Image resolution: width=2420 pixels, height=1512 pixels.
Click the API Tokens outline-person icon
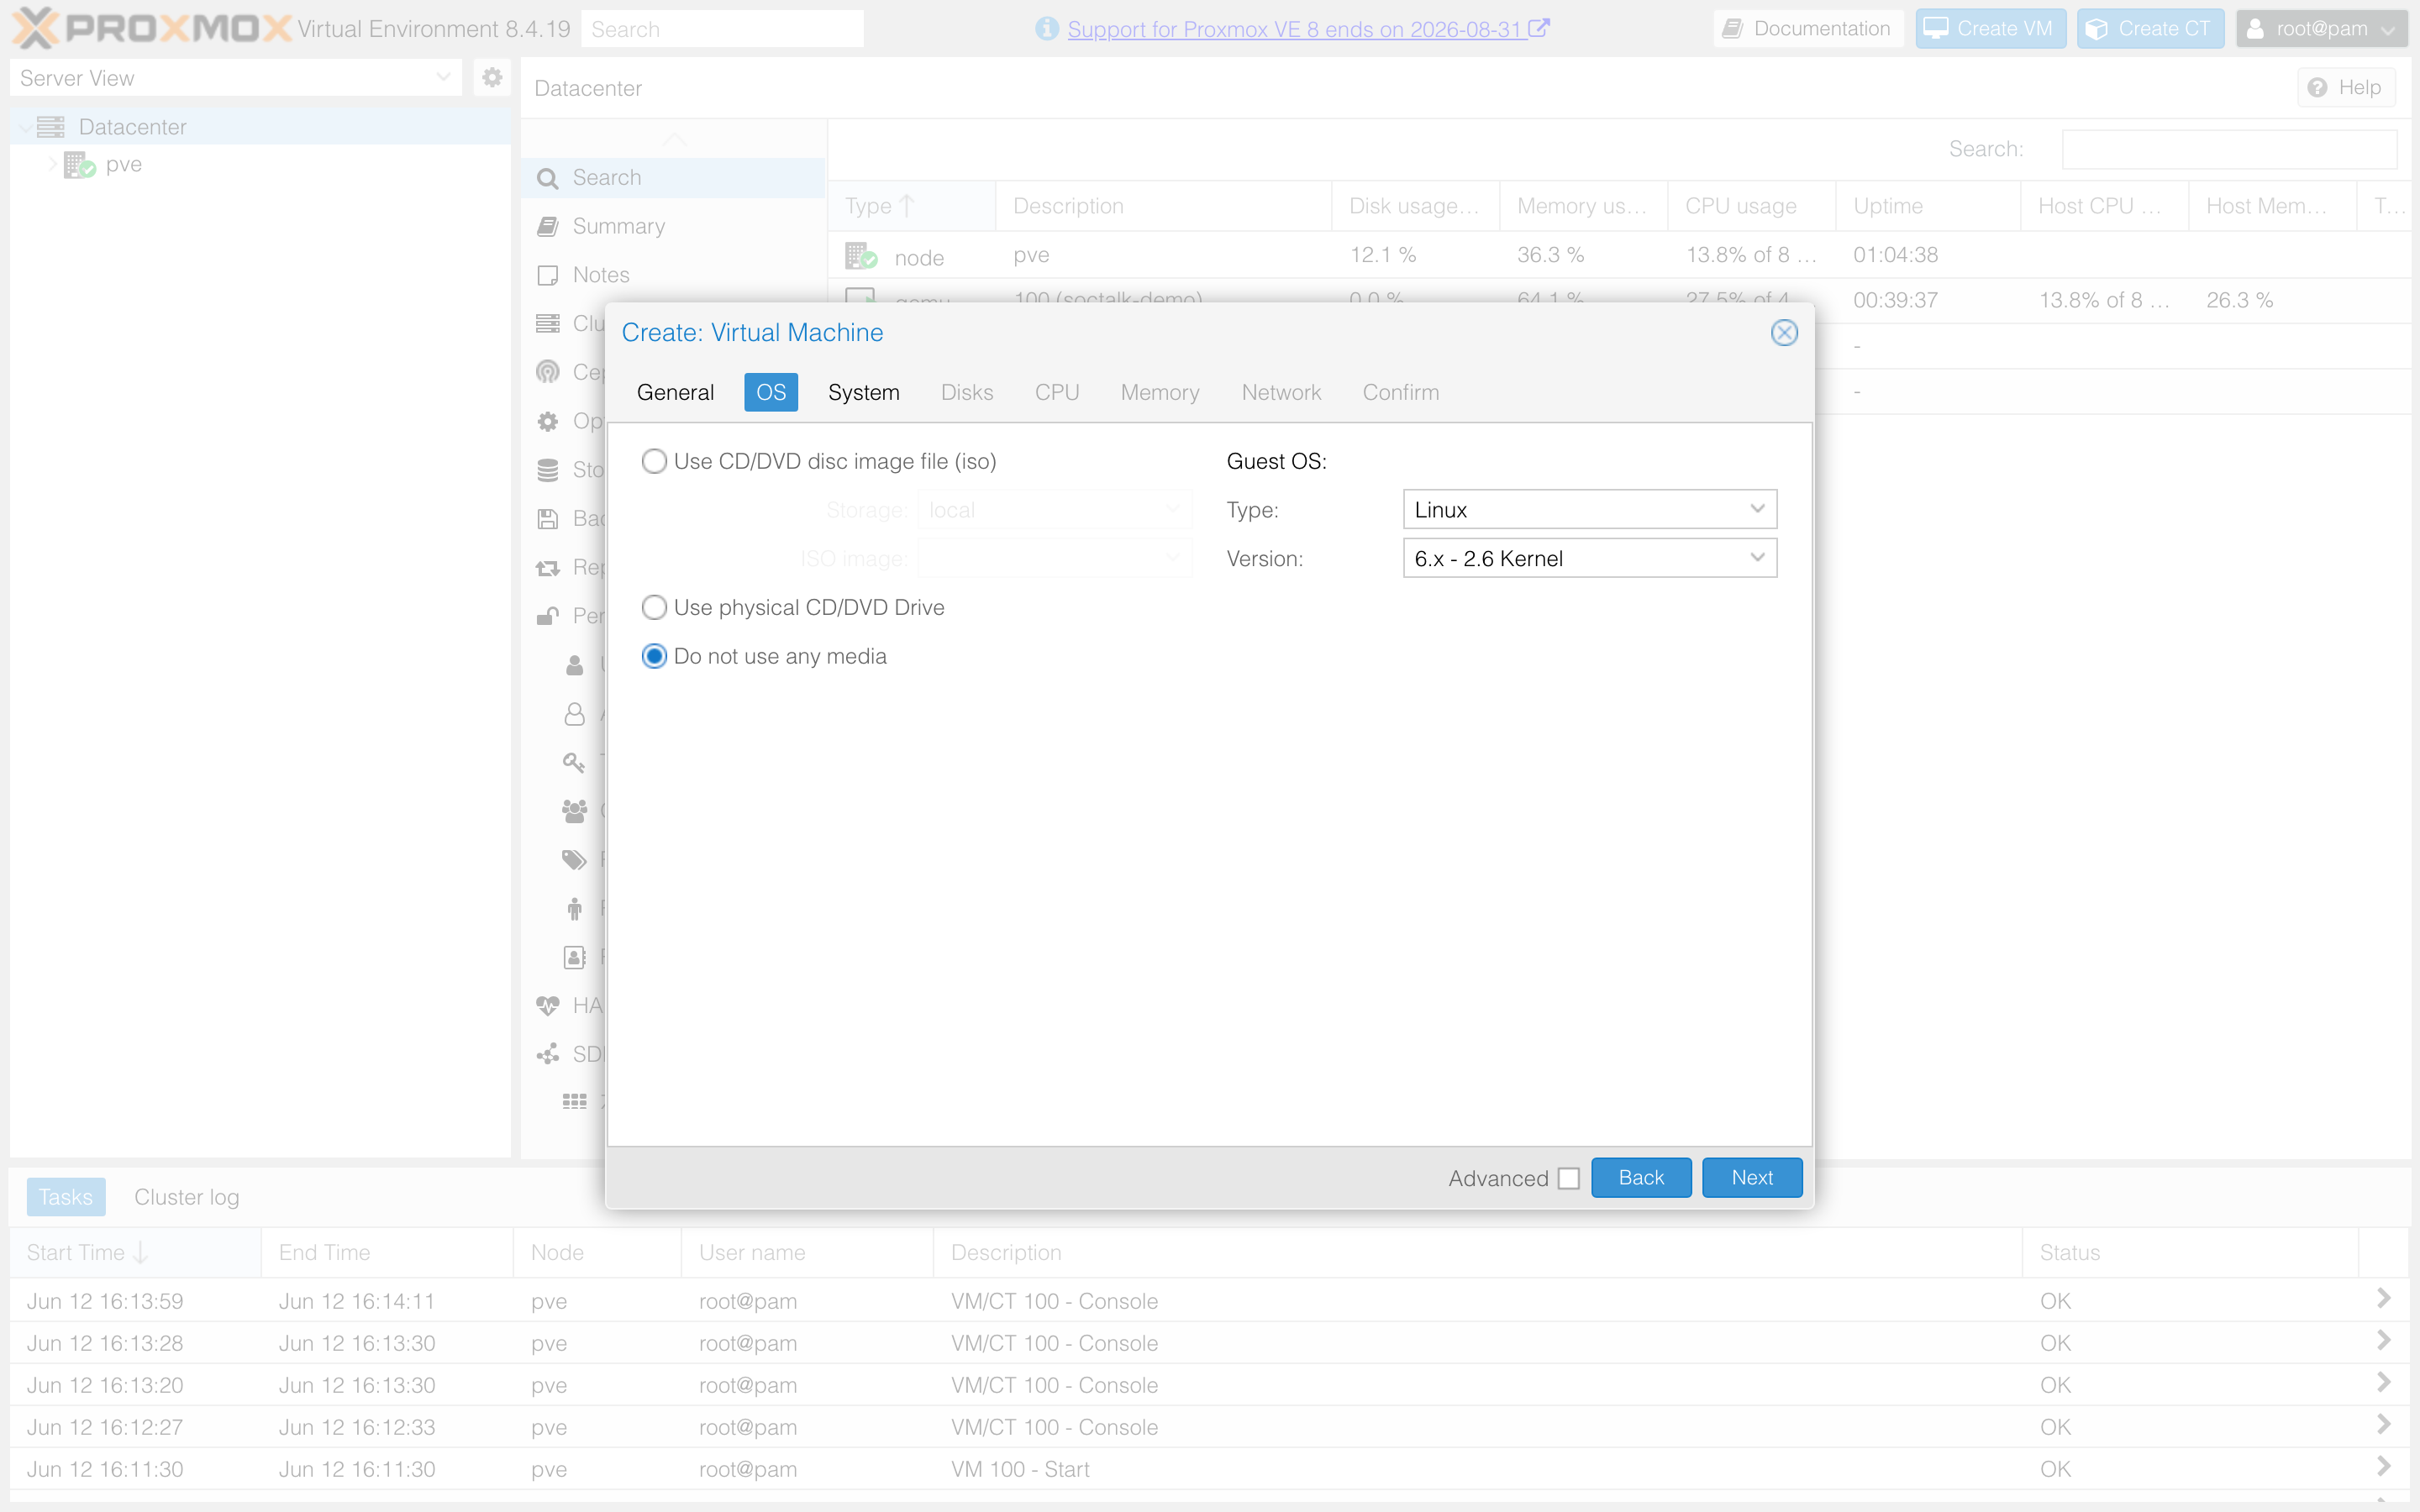point(574,713)
